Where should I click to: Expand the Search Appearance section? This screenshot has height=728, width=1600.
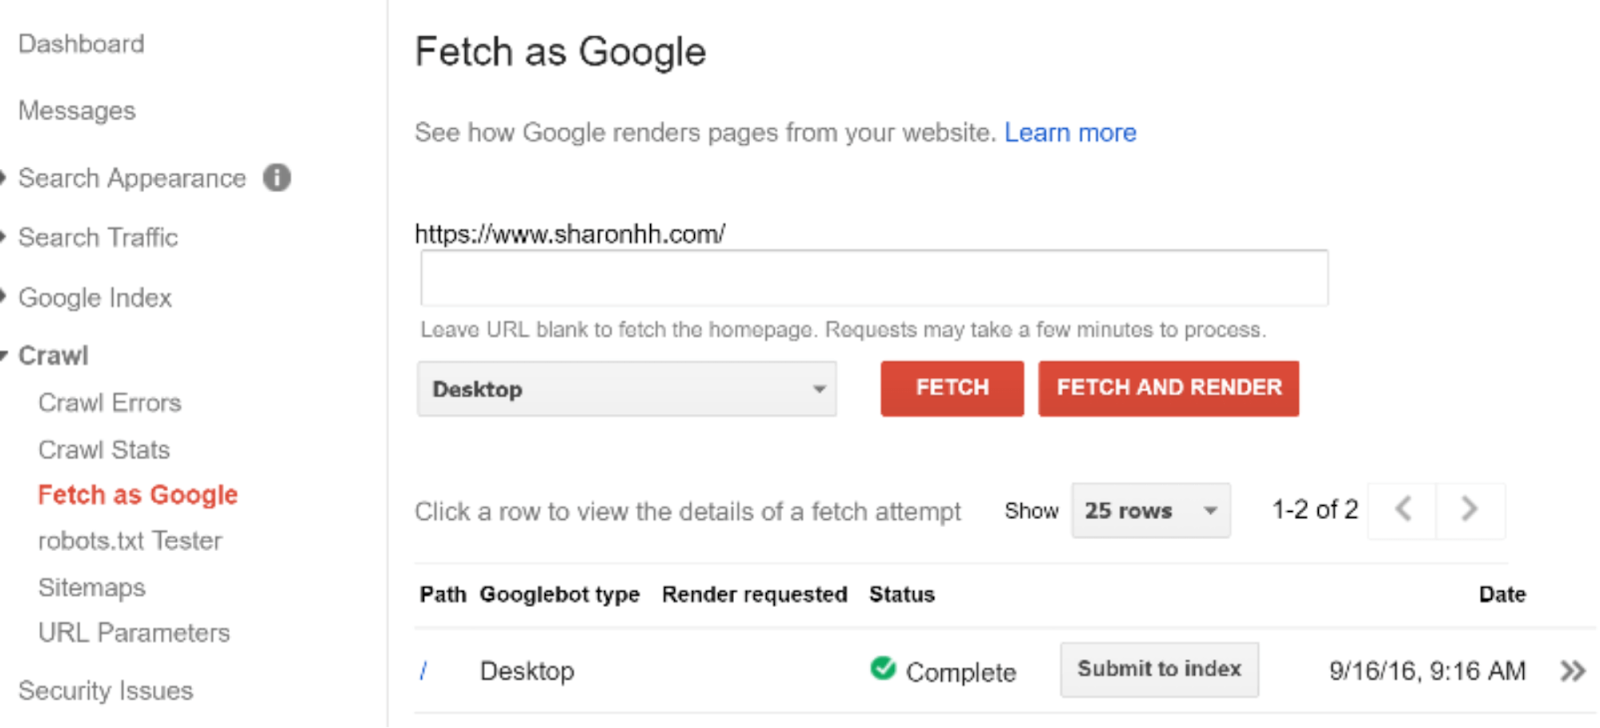[x=3, y=178]
